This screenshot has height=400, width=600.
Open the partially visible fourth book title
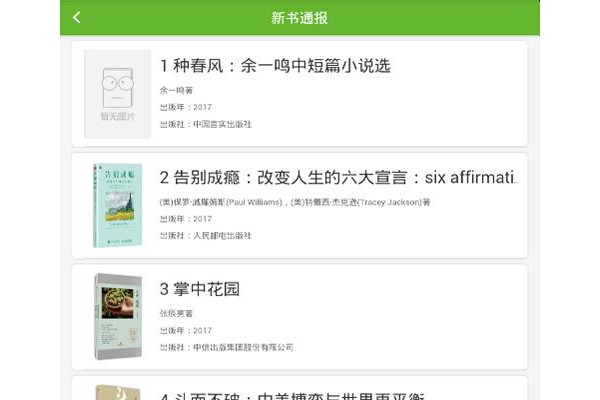click(292, 396)
